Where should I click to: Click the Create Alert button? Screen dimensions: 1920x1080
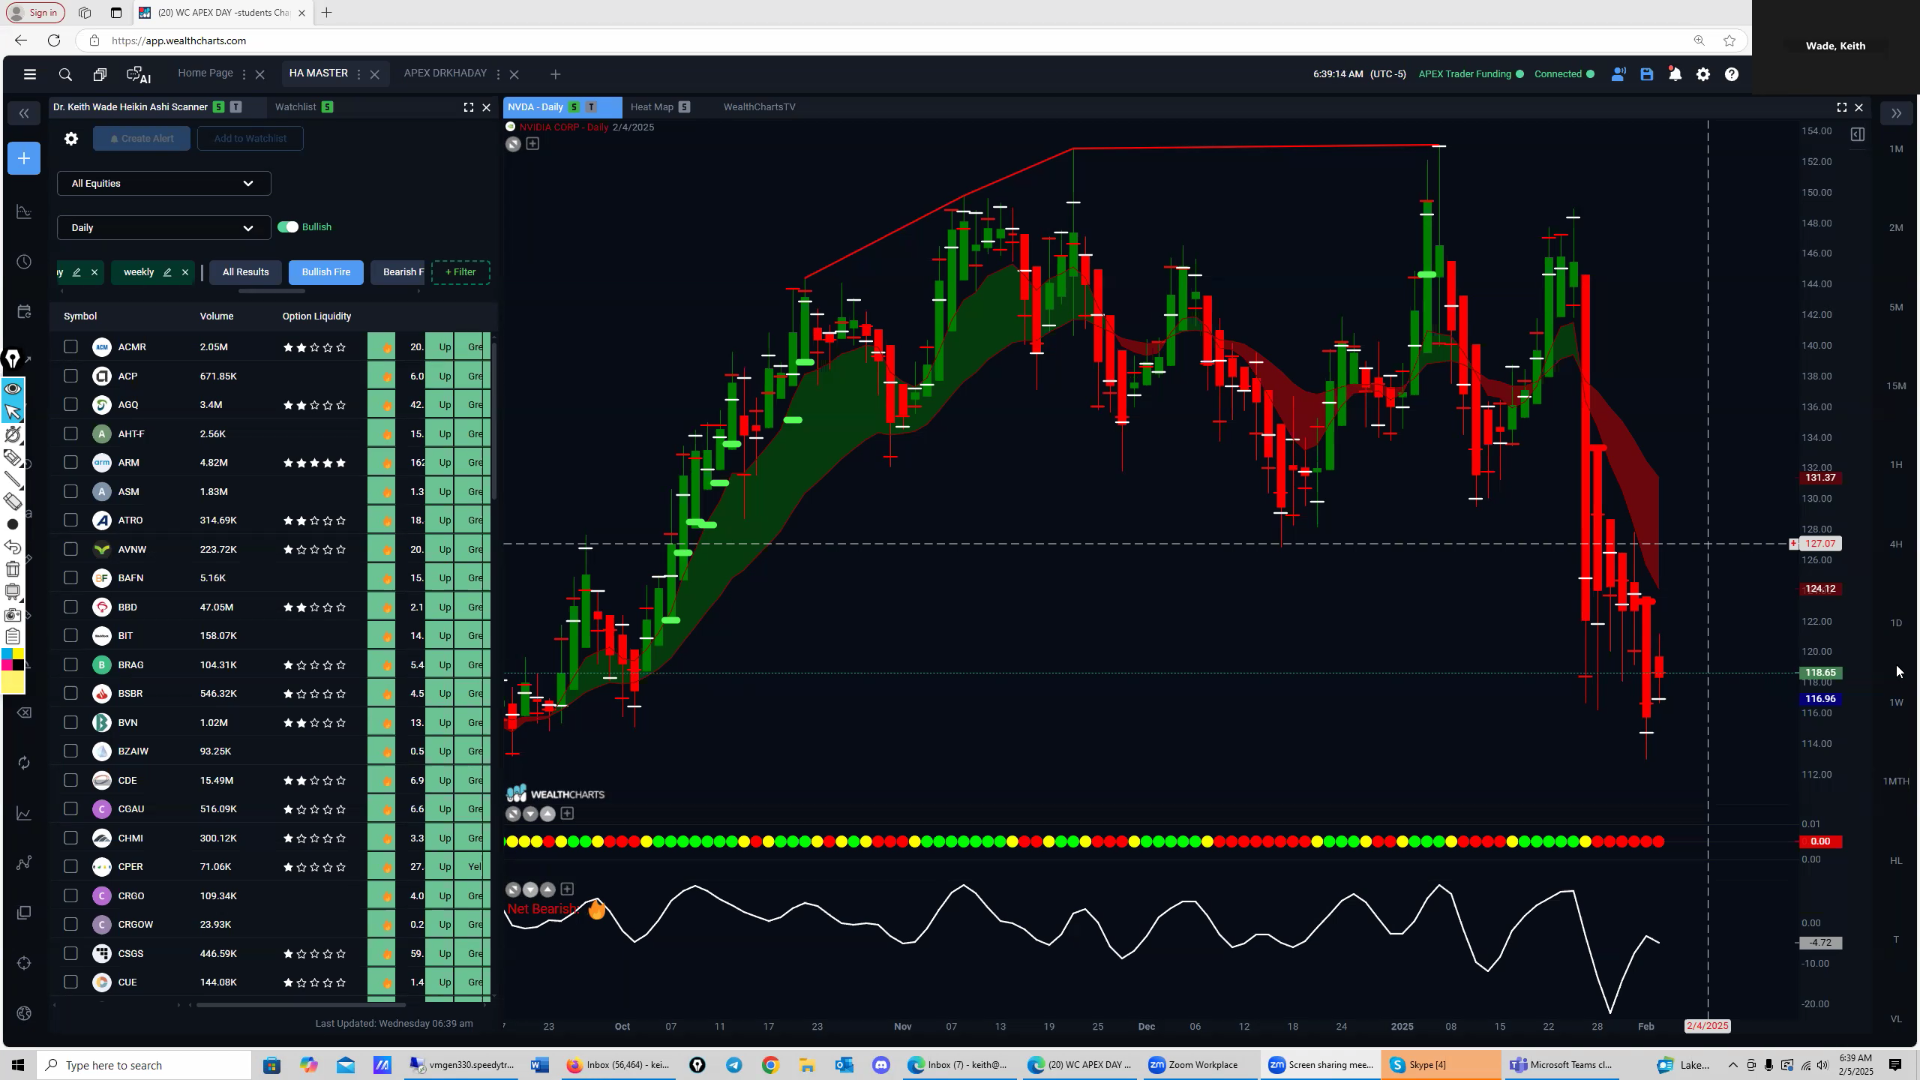tap(142, 139)
